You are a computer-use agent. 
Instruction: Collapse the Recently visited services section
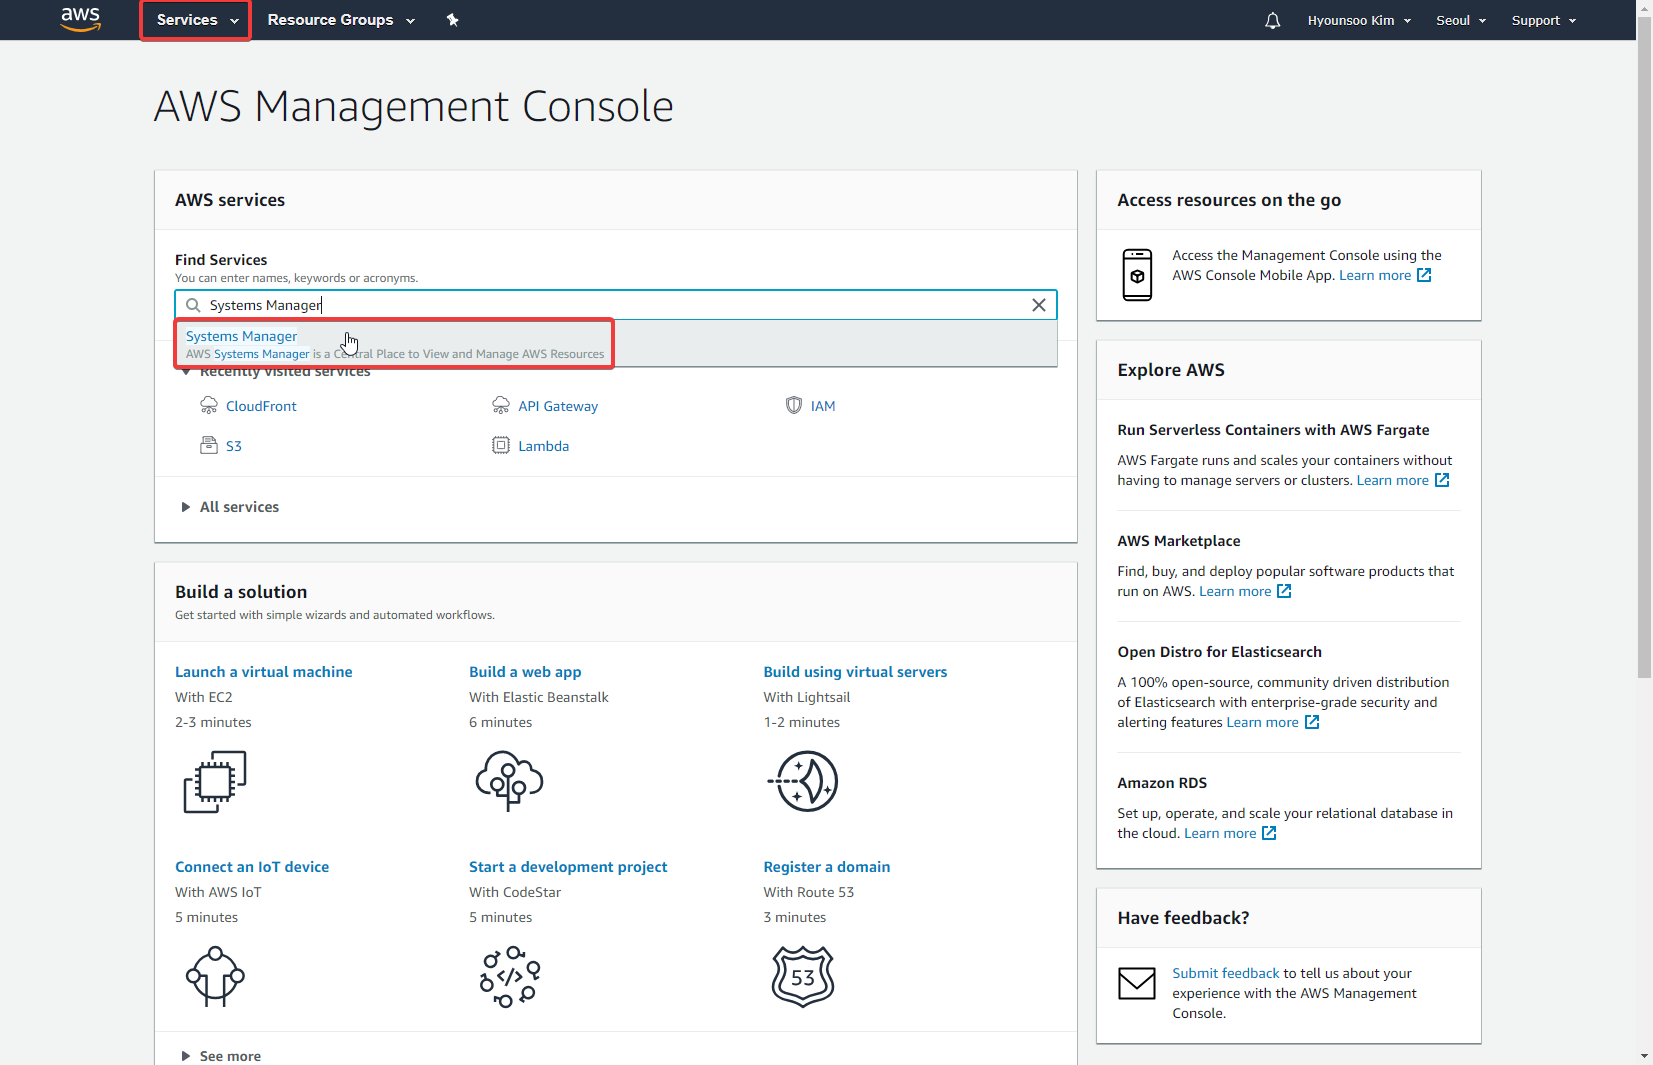[275, 372]
